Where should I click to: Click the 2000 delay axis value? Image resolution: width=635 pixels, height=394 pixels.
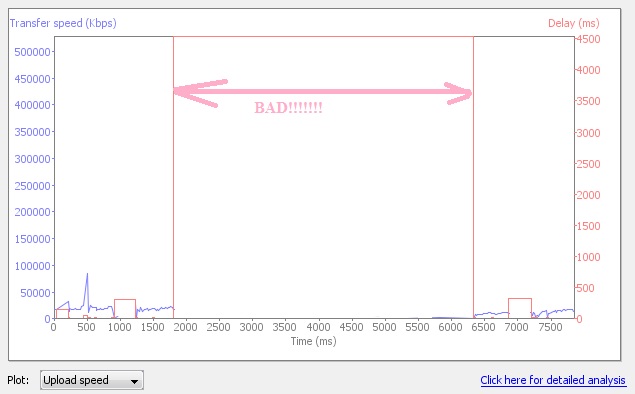[588, 195]
